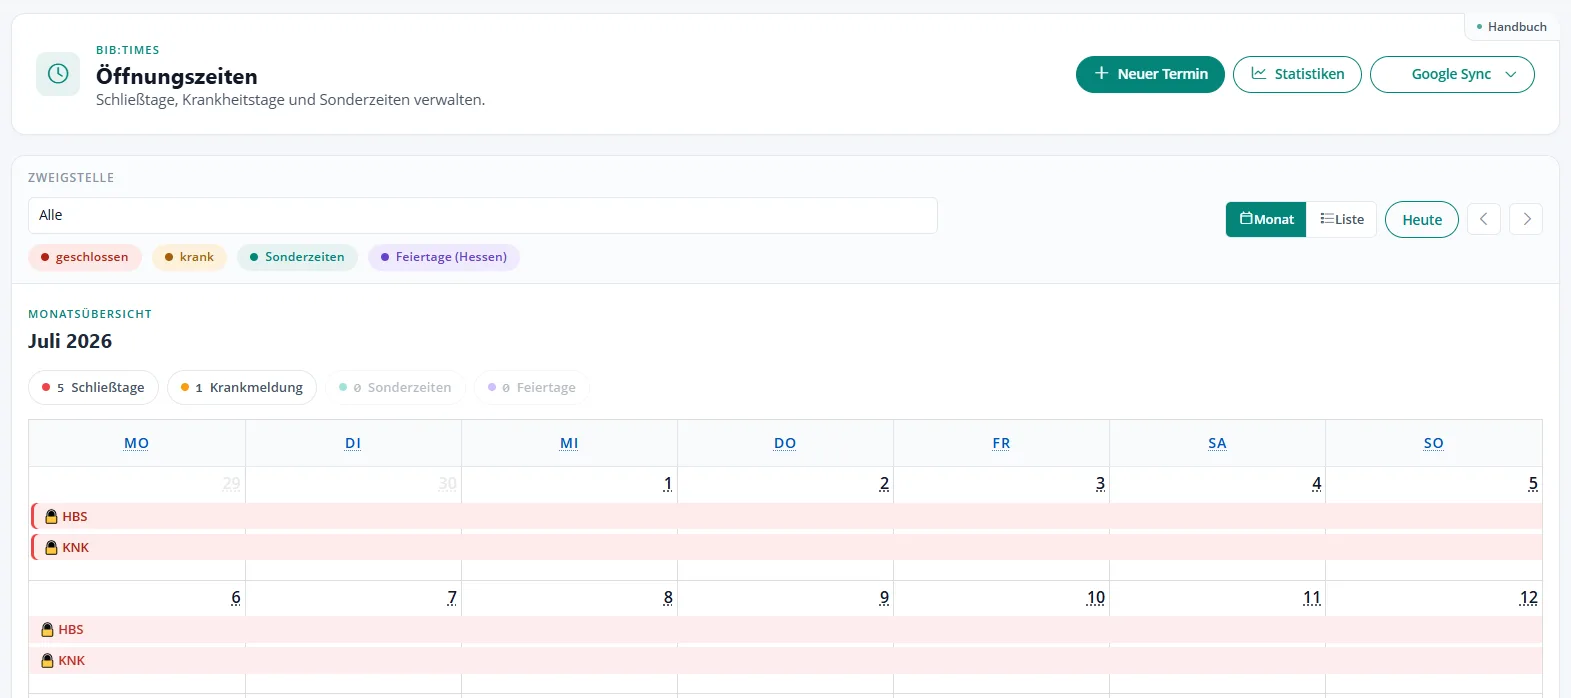Click the FR column header
The height and width of the screenshot is (698, 1571).
1001,443
